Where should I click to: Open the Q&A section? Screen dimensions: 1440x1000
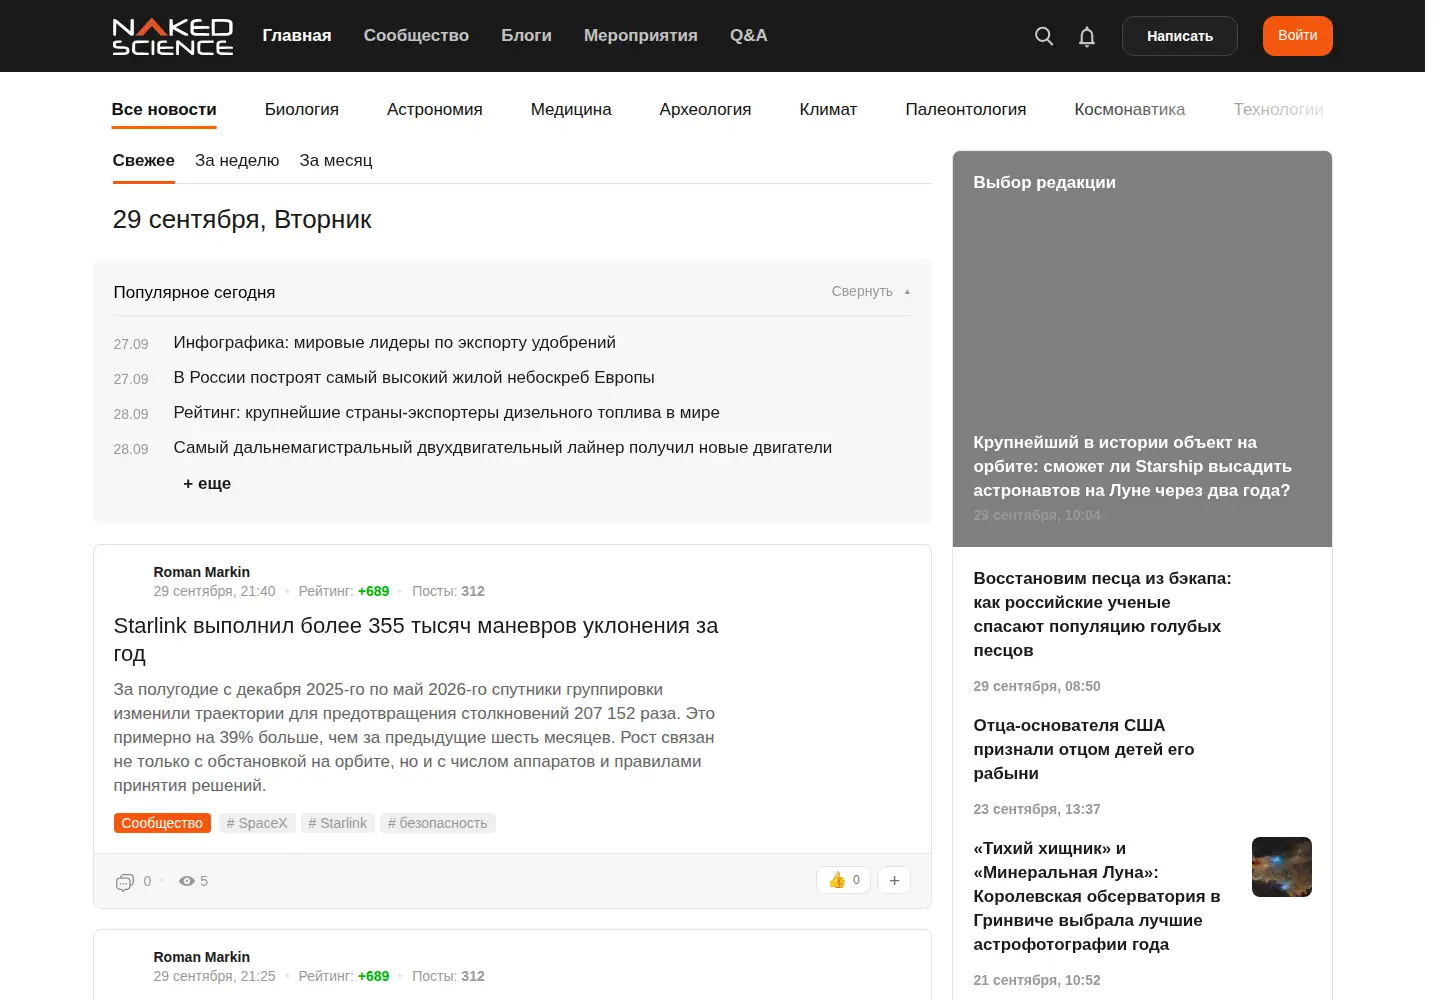pos(749,35)
